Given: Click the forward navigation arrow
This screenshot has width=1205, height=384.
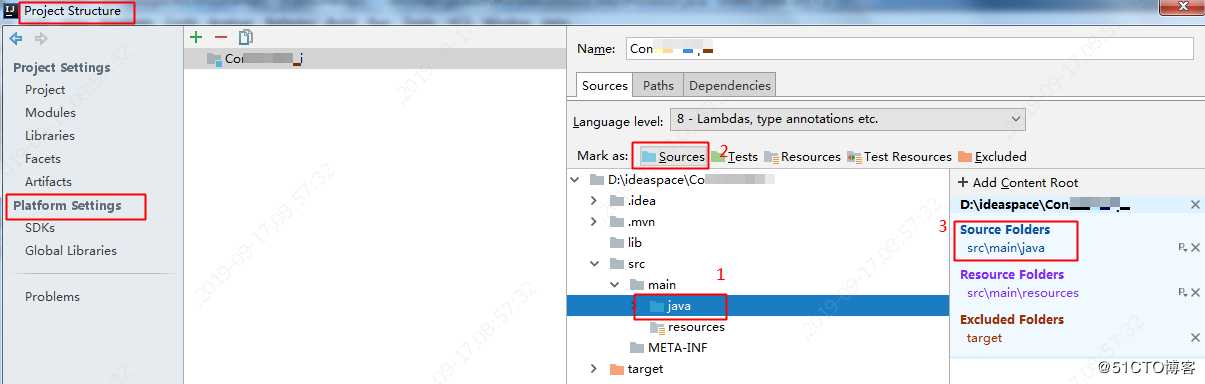Looking at the screenshot, I should coord(41,39).
